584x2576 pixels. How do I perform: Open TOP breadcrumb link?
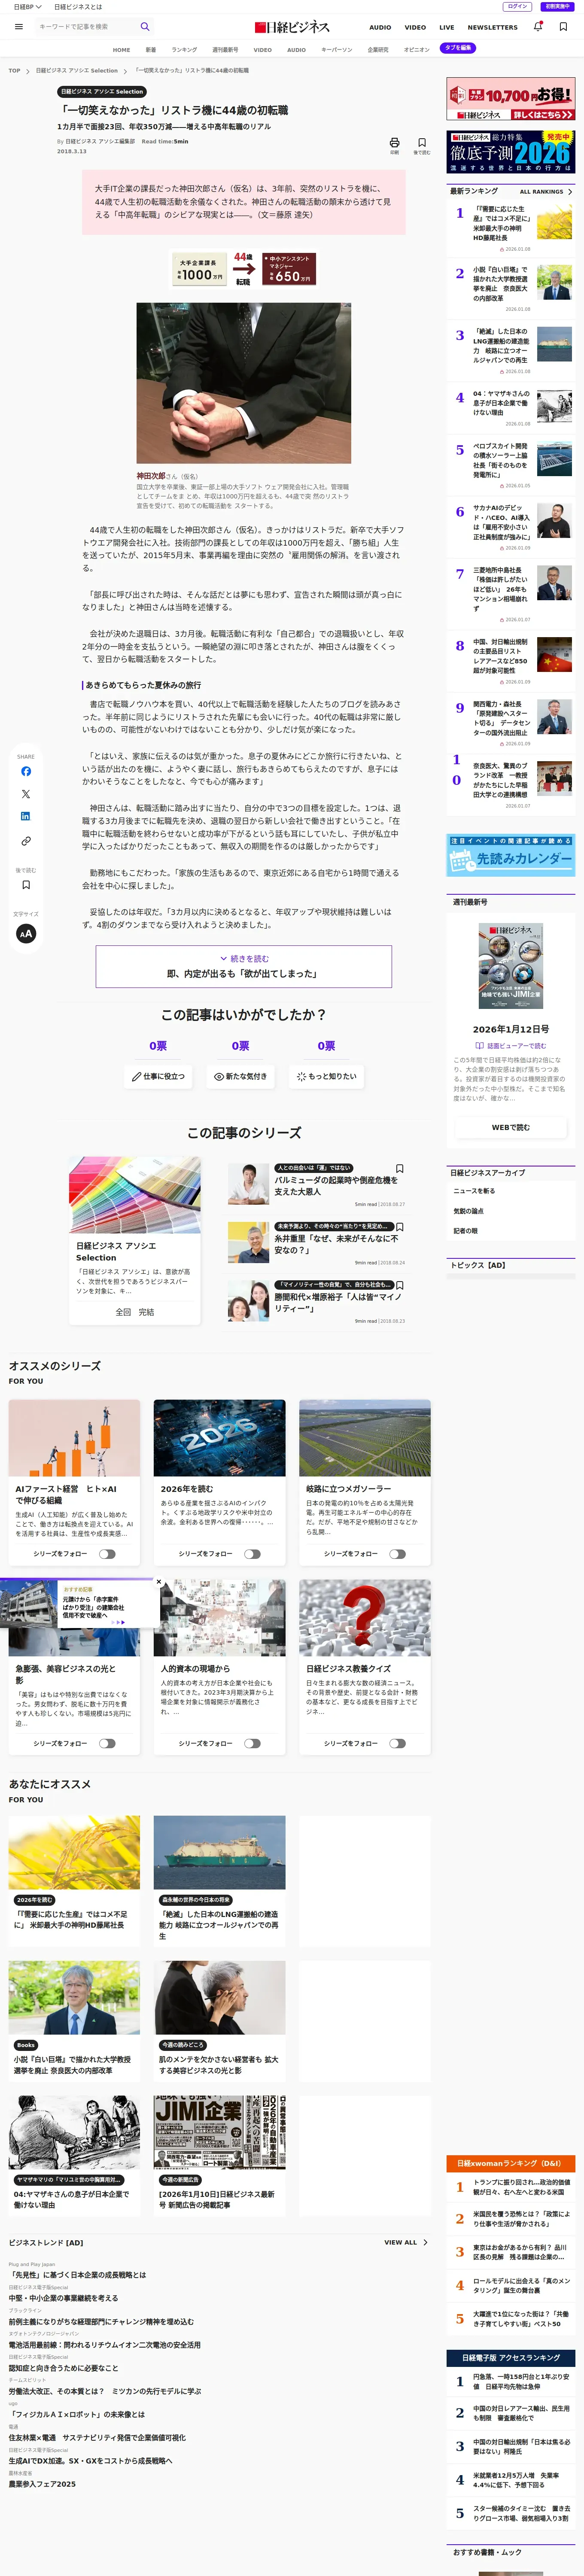(x=14, y=71)
